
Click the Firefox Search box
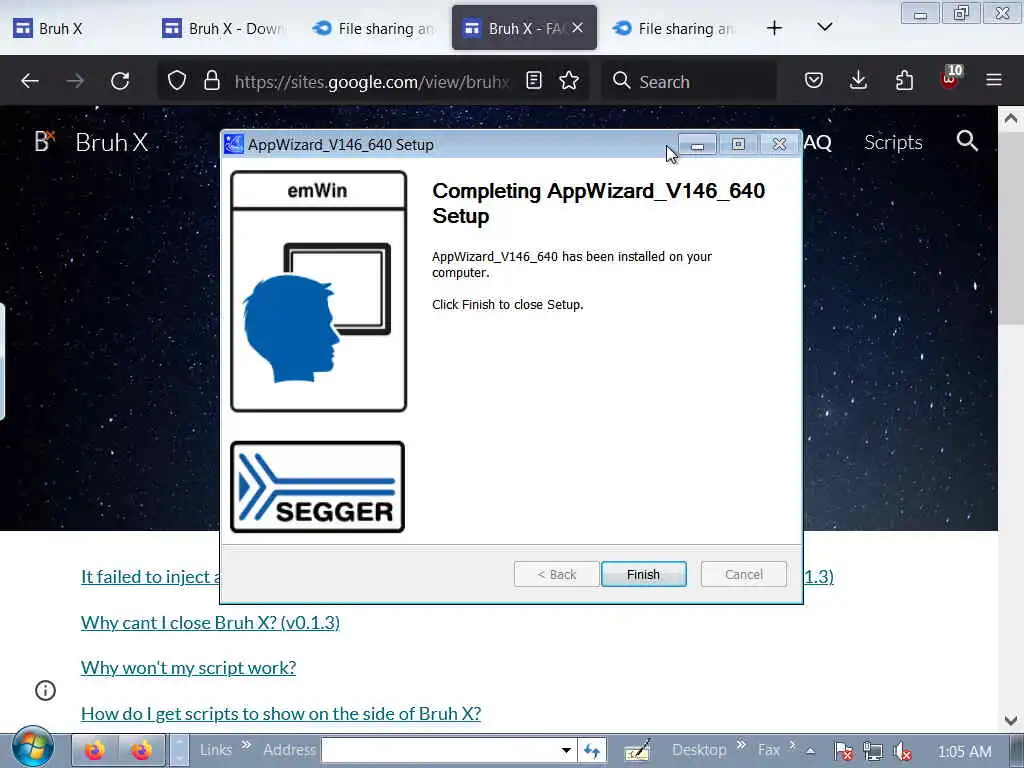(690, 81)
